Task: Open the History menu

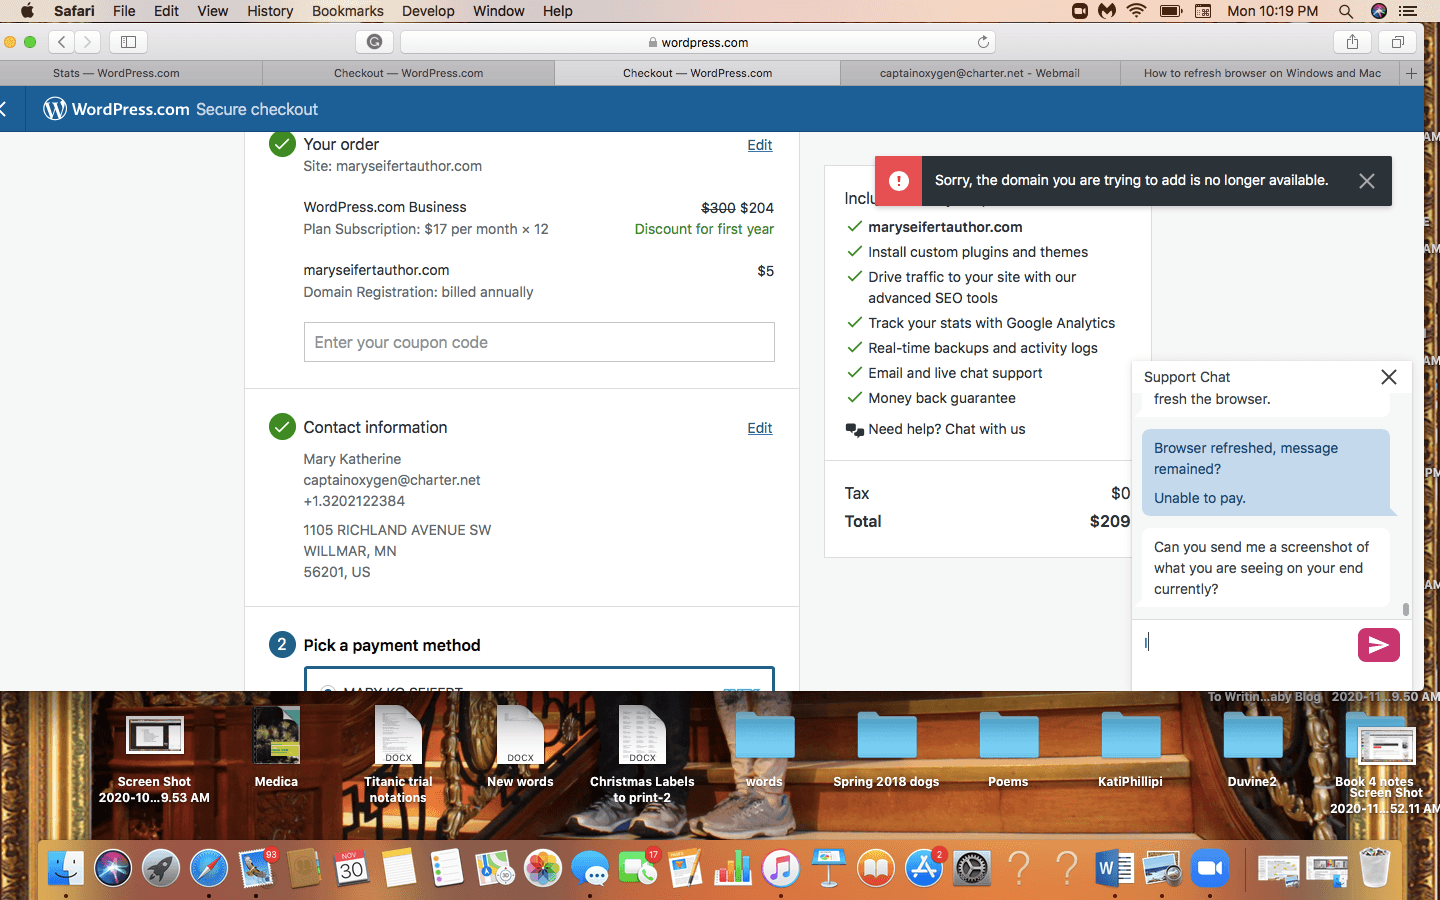Action: coord(270,11)
